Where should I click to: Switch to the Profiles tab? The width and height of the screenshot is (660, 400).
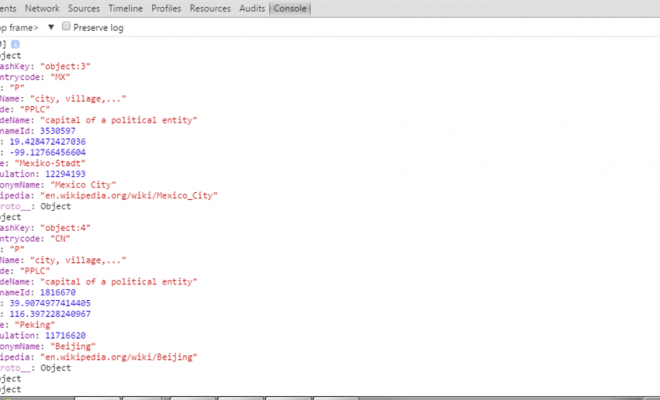tap(166, 8)
